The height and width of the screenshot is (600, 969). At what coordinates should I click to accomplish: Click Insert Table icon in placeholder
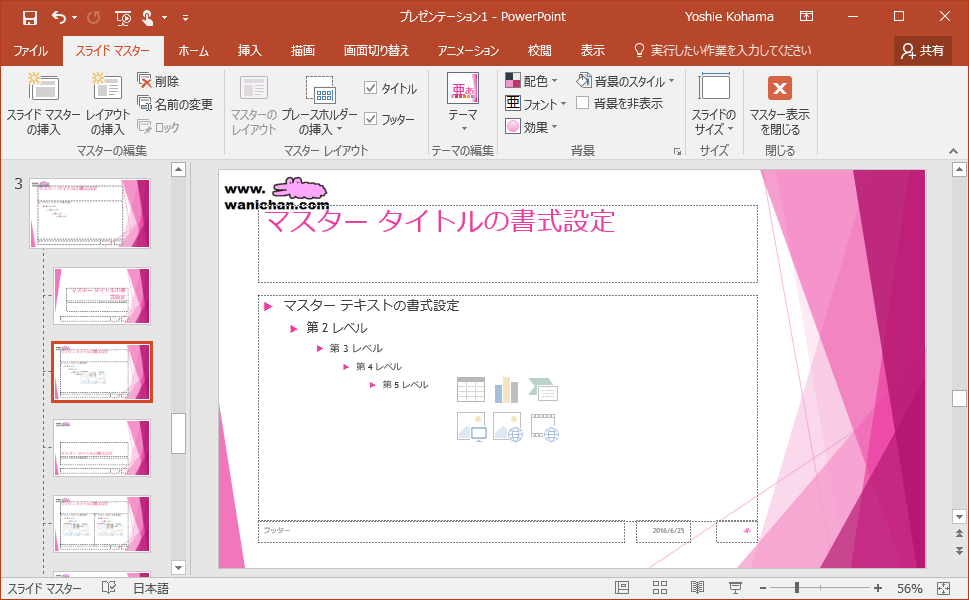coord(471,390)
